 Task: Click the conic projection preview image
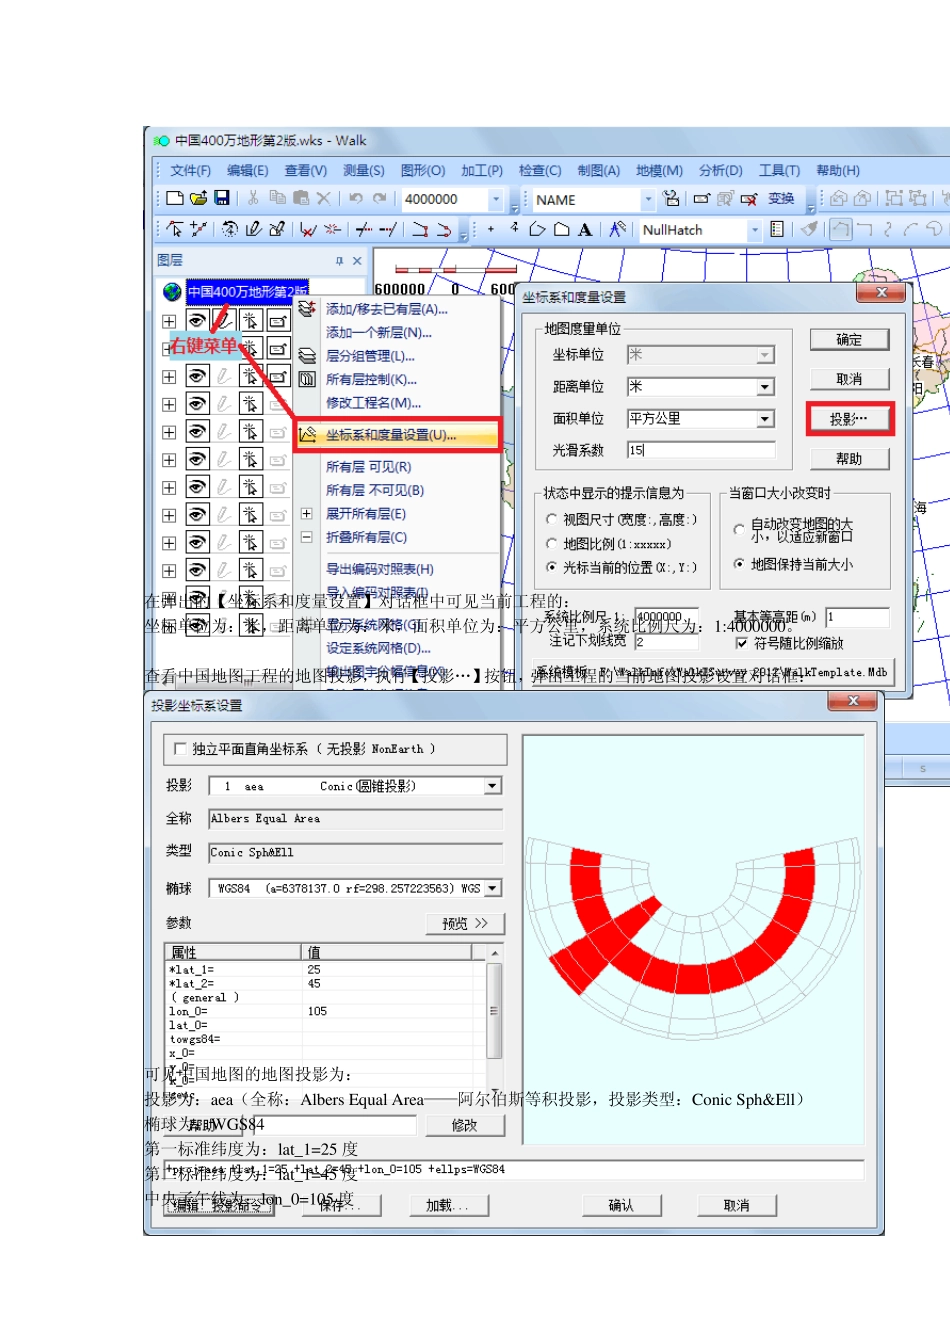coord(693,940)
